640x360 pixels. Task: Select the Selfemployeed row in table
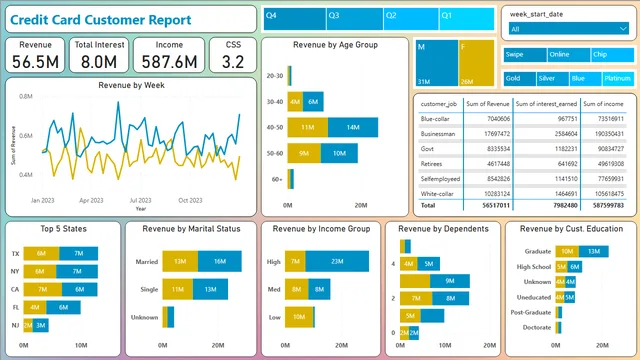pyautogui.click(x=522, y=179)
